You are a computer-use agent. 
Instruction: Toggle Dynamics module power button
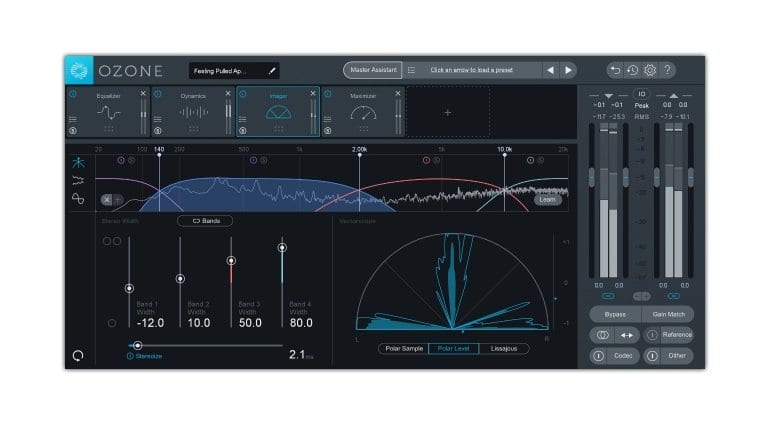158,94
